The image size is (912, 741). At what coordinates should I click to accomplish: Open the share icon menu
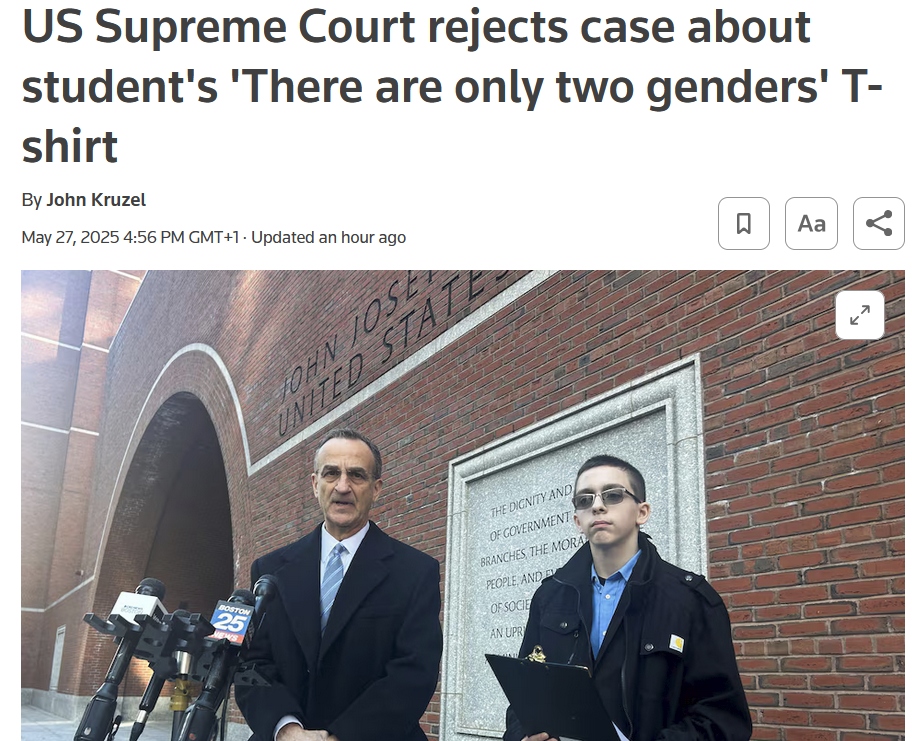pos(878,223)
